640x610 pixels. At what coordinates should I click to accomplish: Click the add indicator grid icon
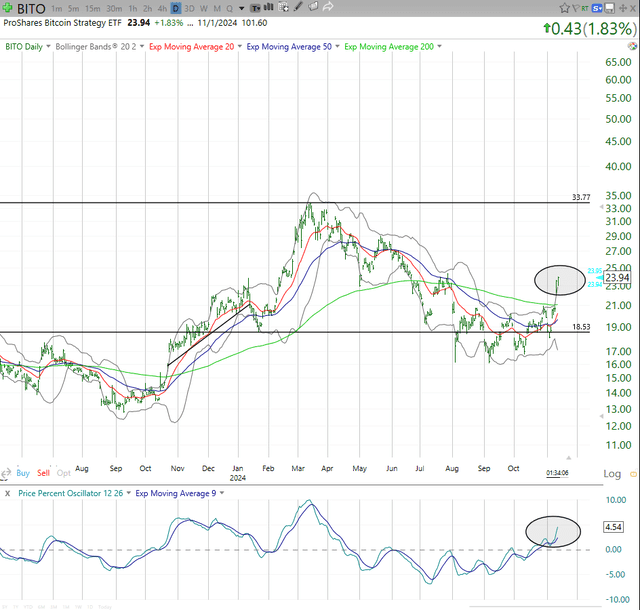283,7
